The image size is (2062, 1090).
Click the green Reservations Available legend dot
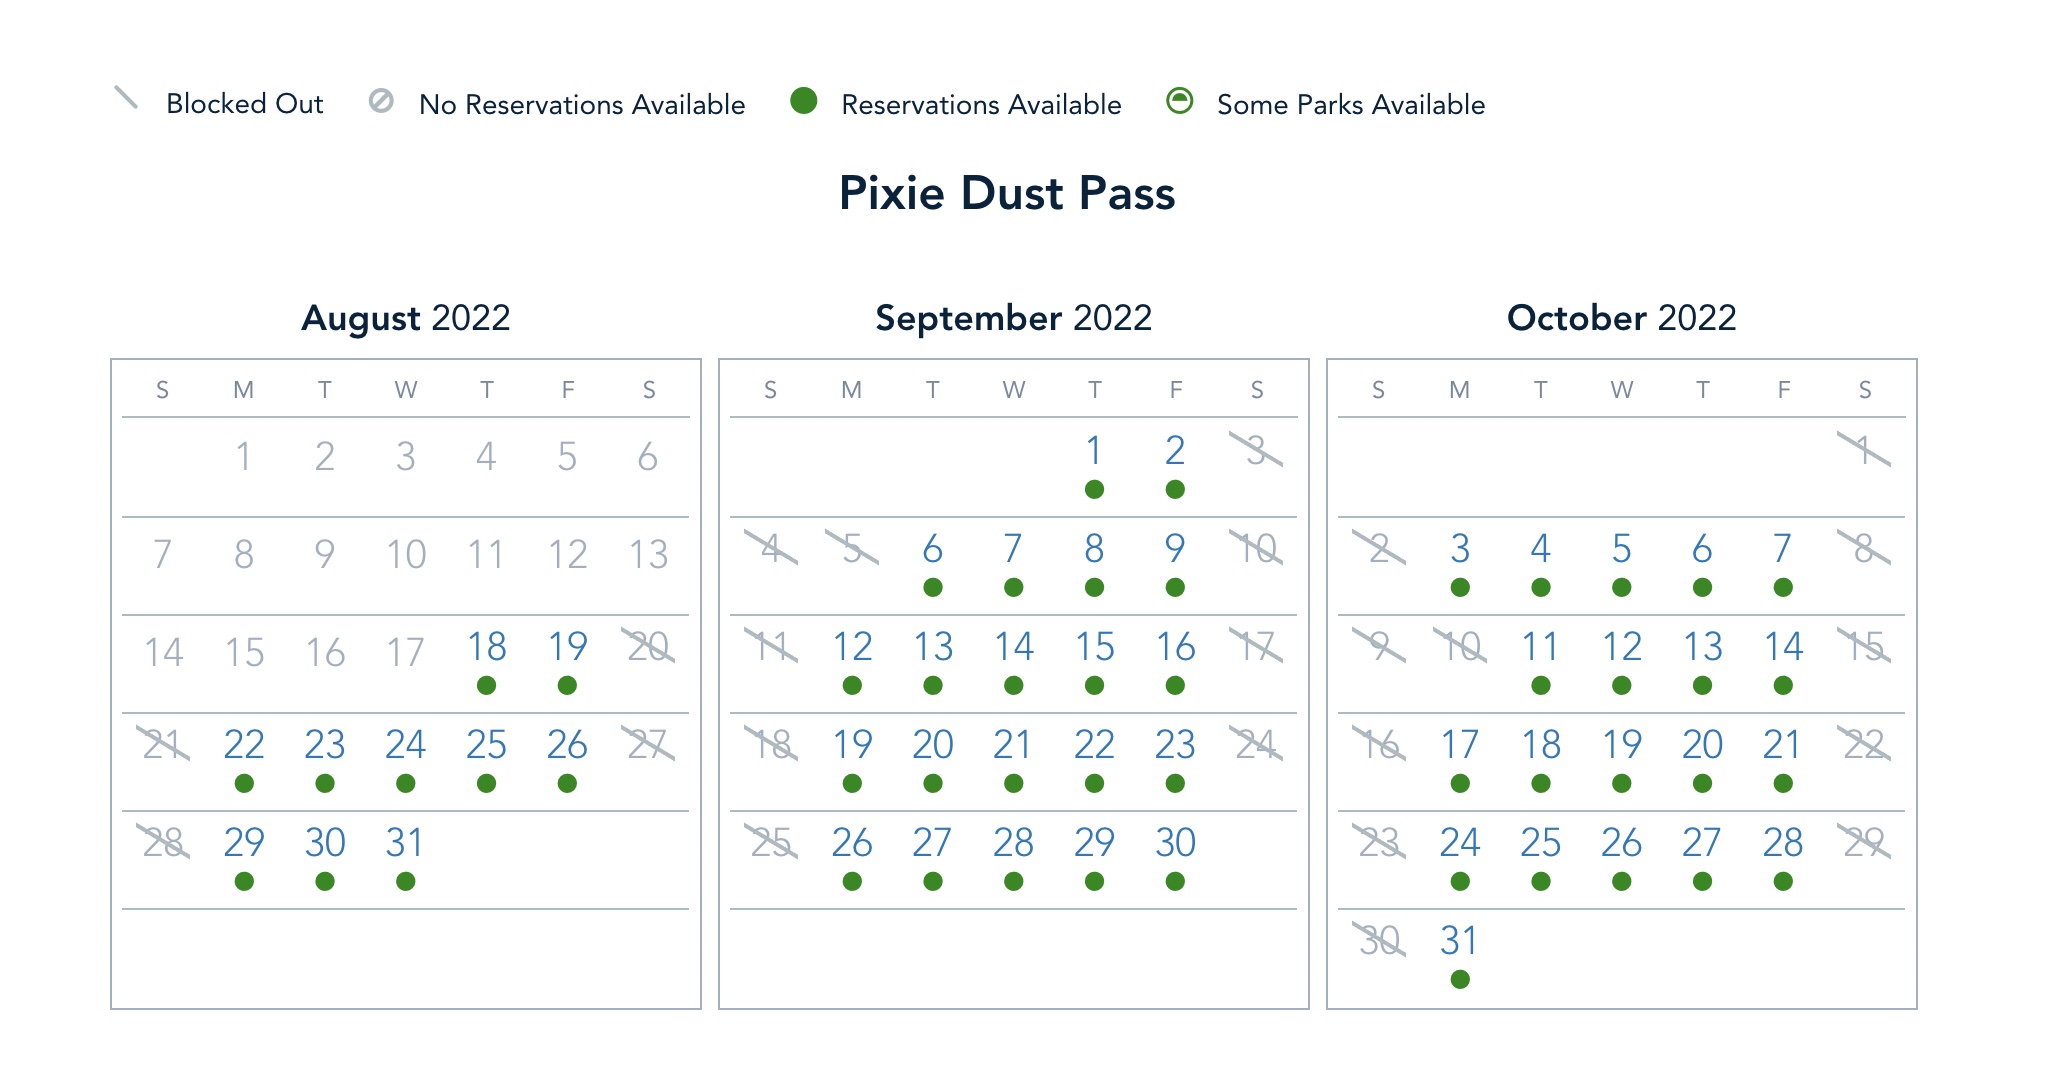803,101
